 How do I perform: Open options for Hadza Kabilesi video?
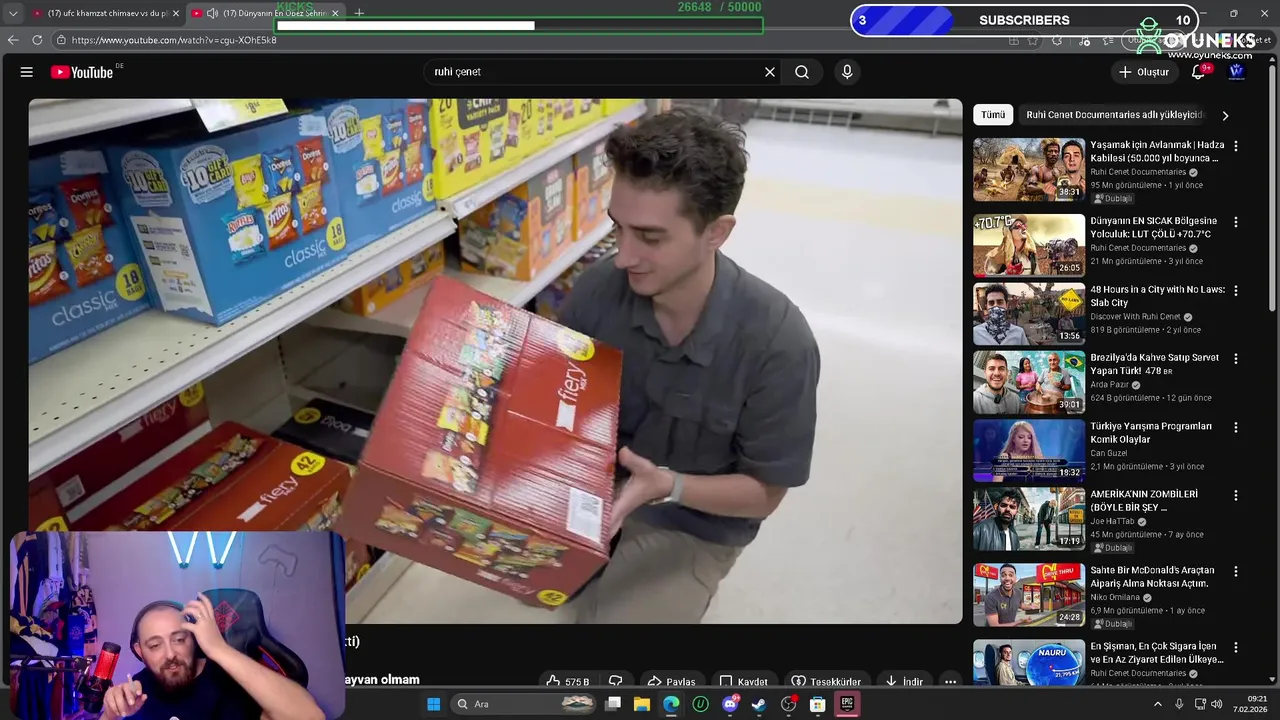(1236, 146)
